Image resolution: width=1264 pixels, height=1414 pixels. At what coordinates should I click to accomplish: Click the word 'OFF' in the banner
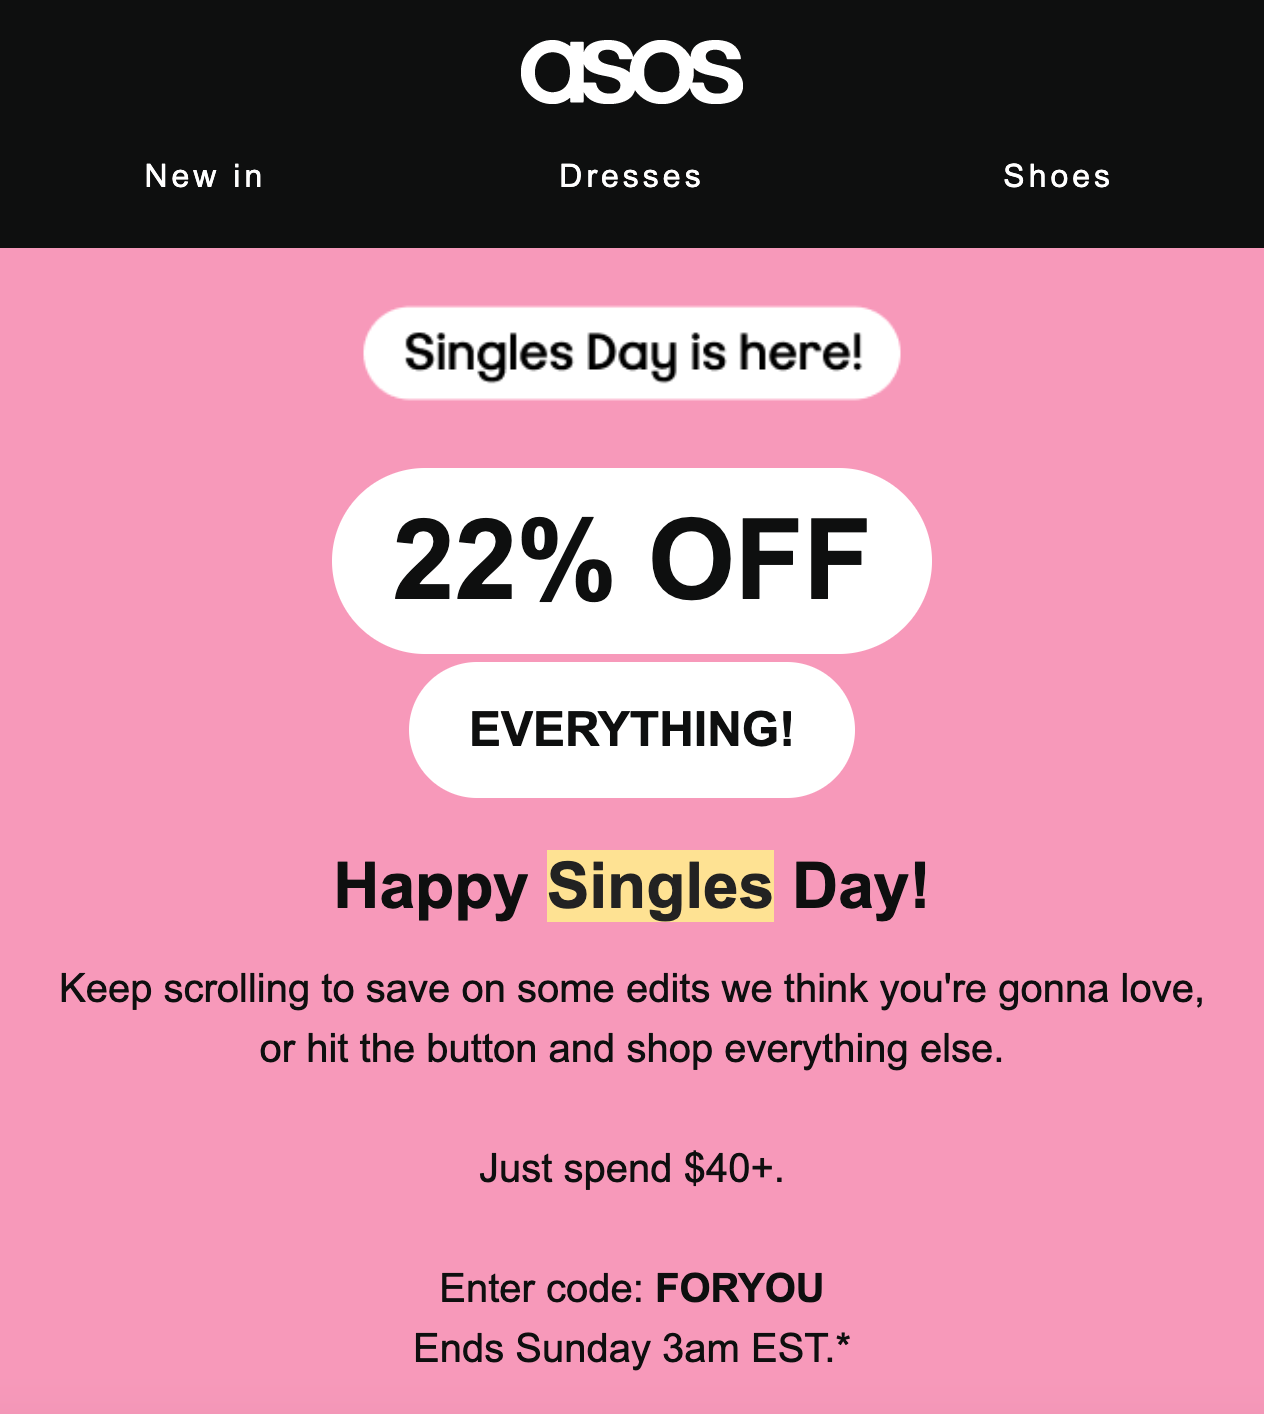759,561
